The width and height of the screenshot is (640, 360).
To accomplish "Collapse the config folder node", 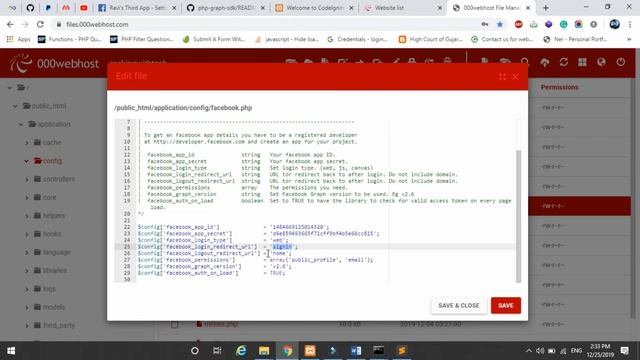I will (x=27, y=161).
